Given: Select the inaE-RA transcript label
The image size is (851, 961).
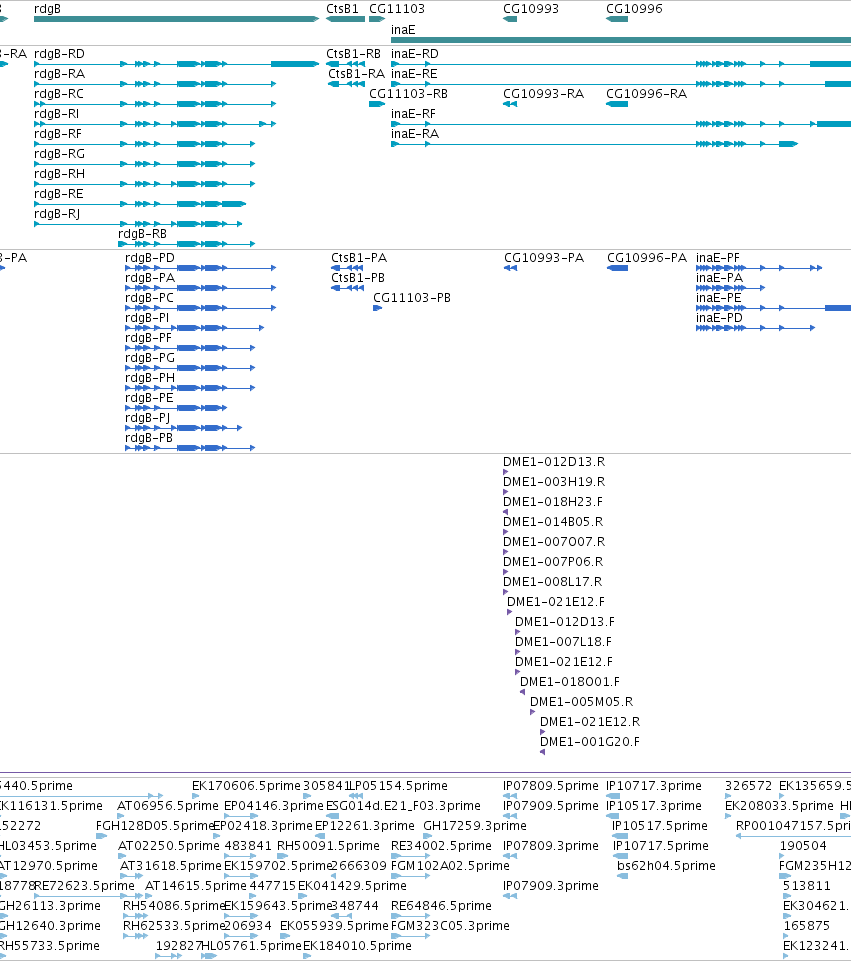Looking at the screenshot, I should click(415, 134).
